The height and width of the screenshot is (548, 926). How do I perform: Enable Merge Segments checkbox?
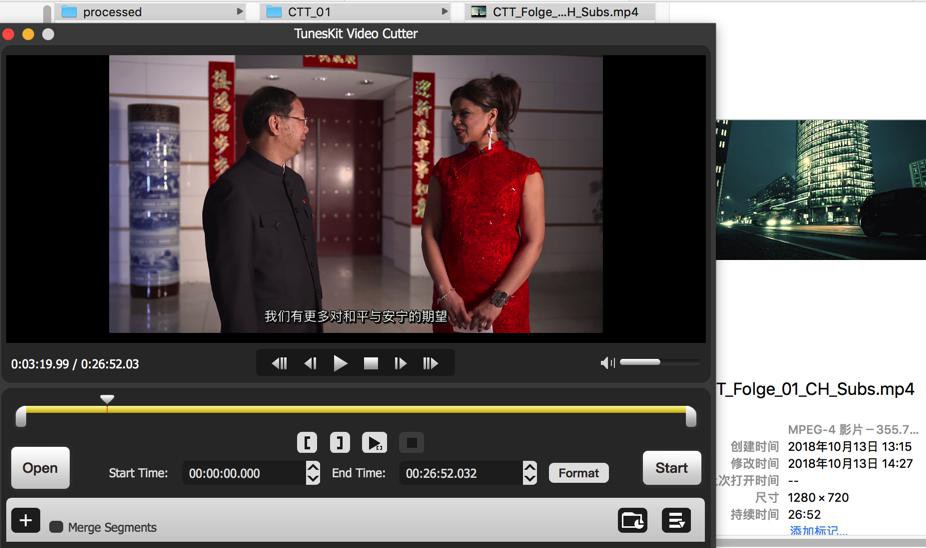pyautogui.click(x=56, y=527)
